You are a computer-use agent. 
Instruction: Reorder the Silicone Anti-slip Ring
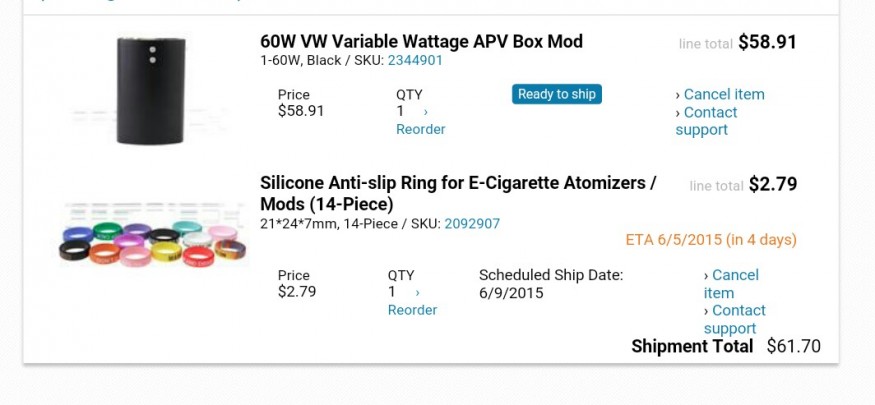(412, 310)
